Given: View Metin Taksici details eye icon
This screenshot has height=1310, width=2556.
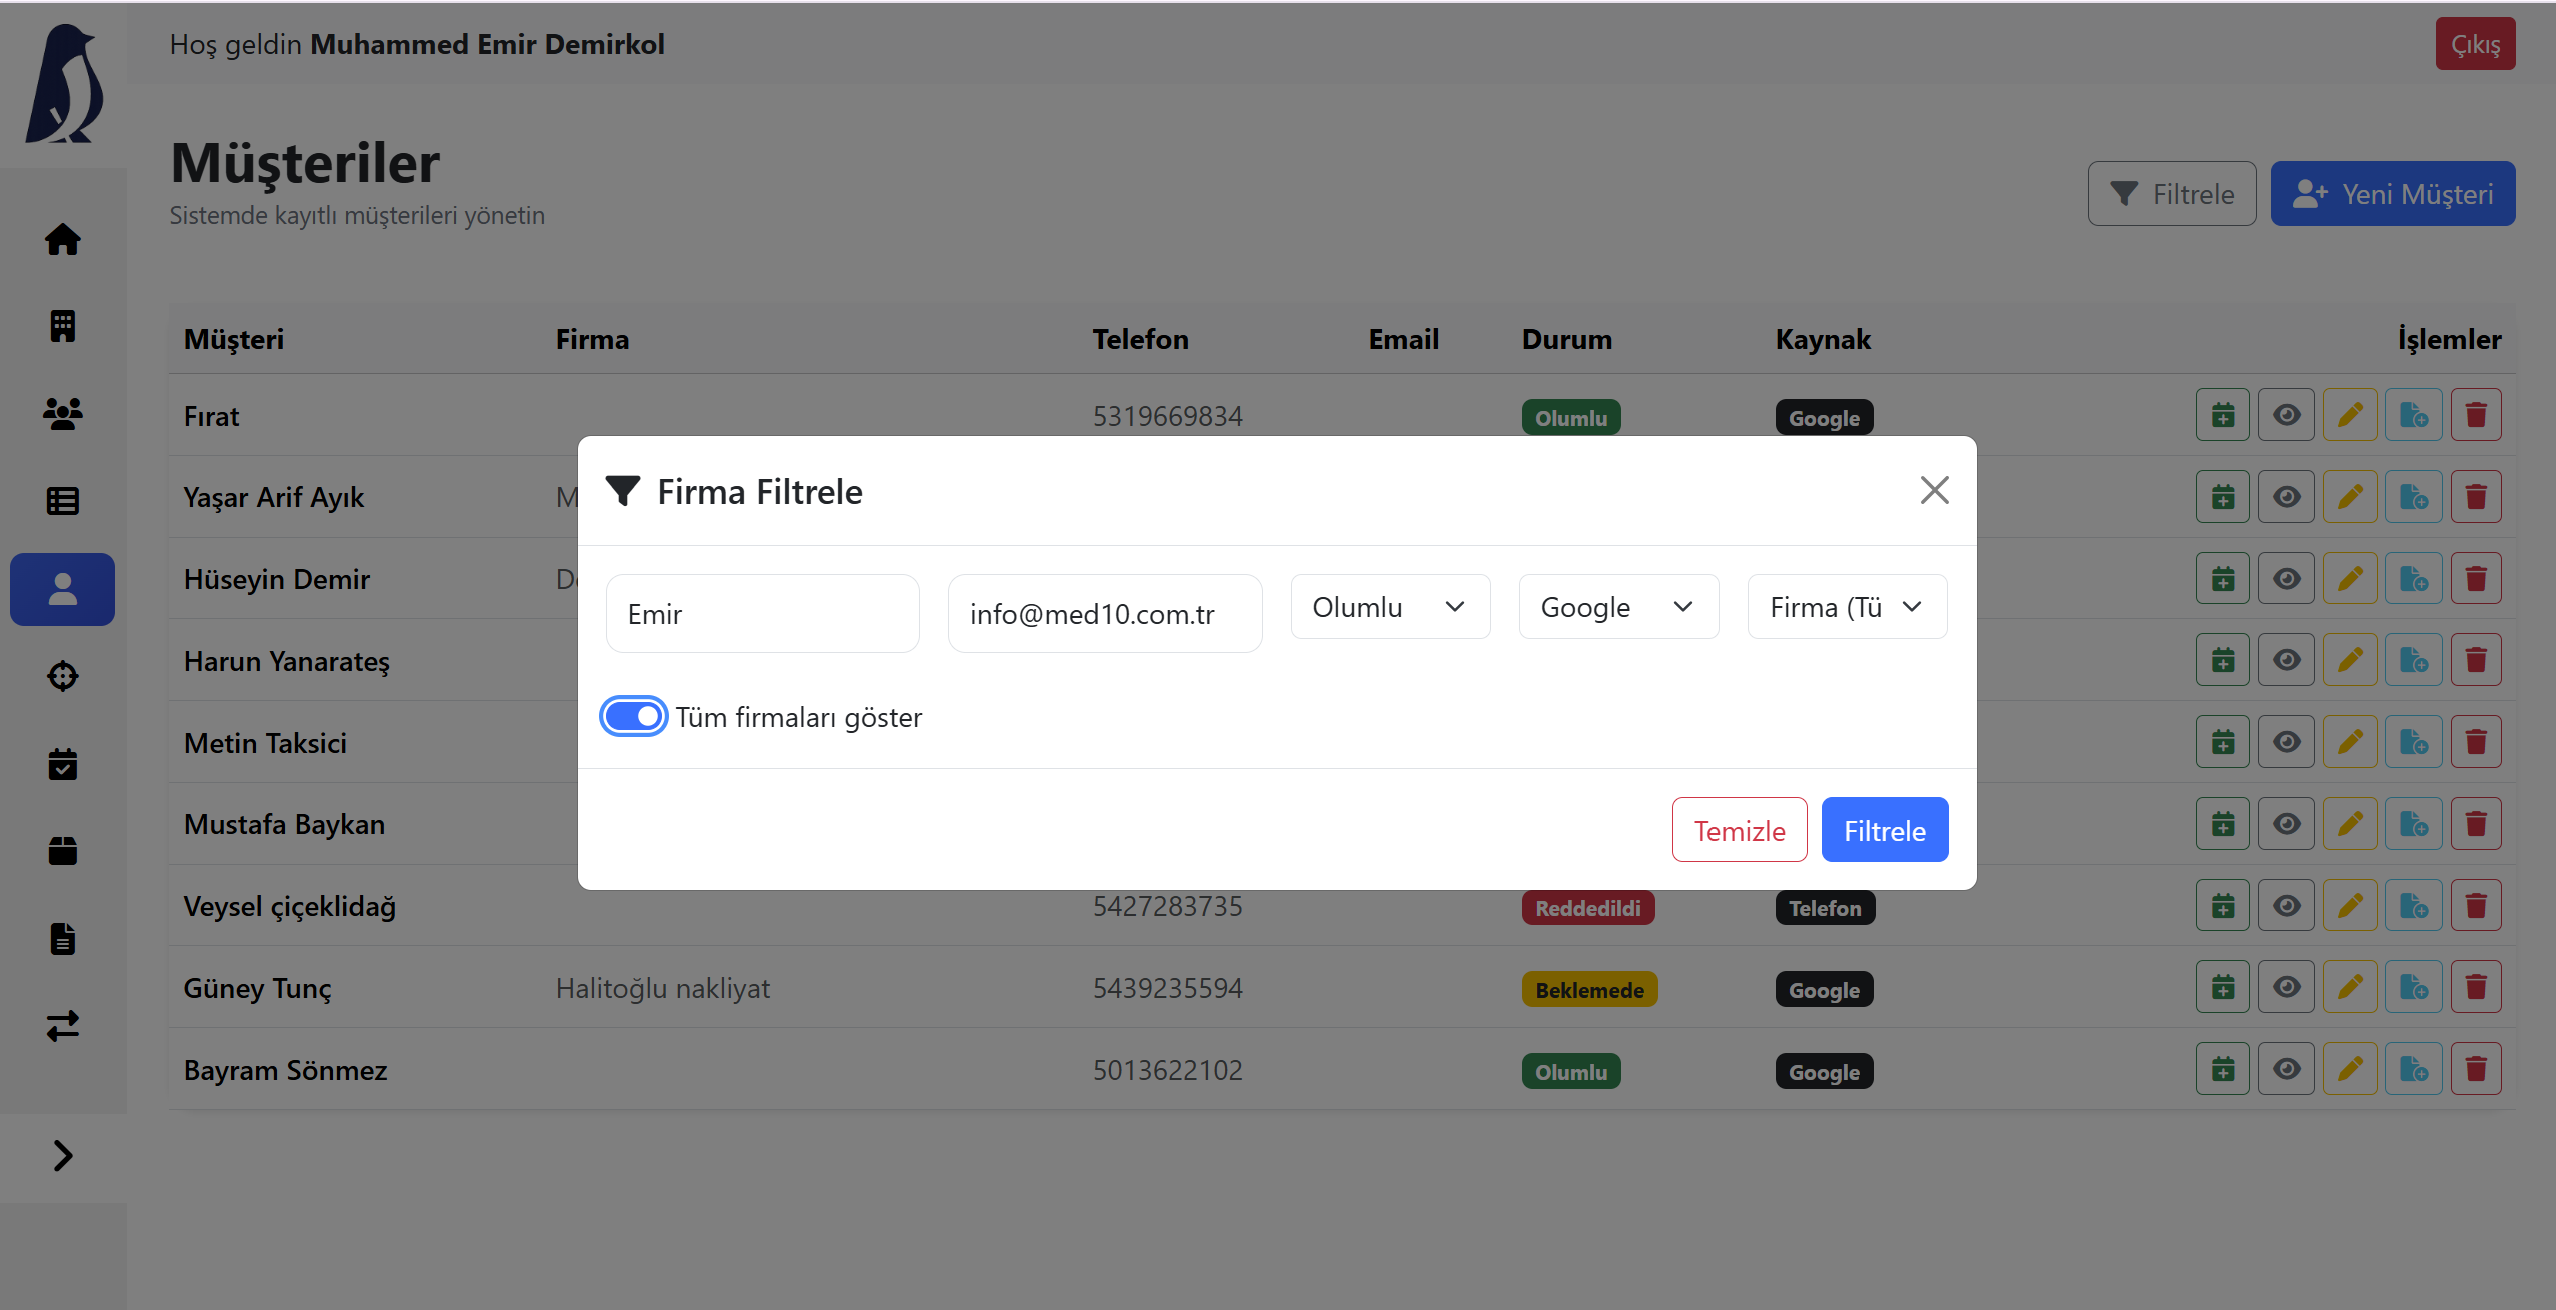Looking at the screenshot, I should [2286, 742].
